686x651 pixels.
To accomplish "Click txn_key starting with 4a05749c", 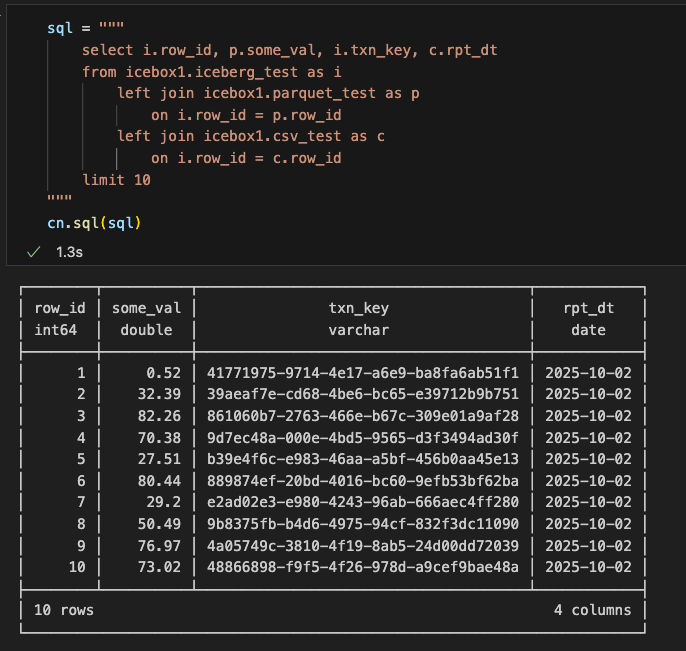I will 363,546.
